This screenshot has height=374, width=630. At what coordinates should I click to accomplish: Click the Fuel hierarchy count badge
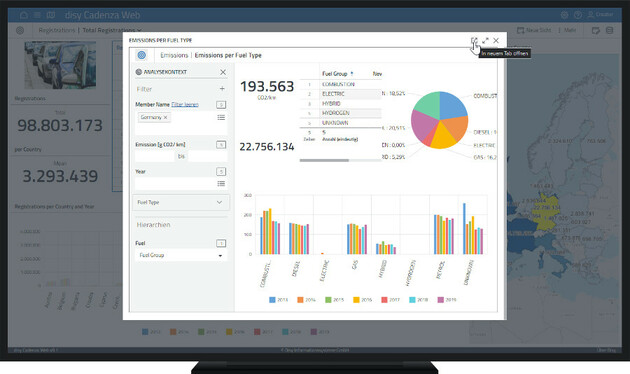pos(221,243)
